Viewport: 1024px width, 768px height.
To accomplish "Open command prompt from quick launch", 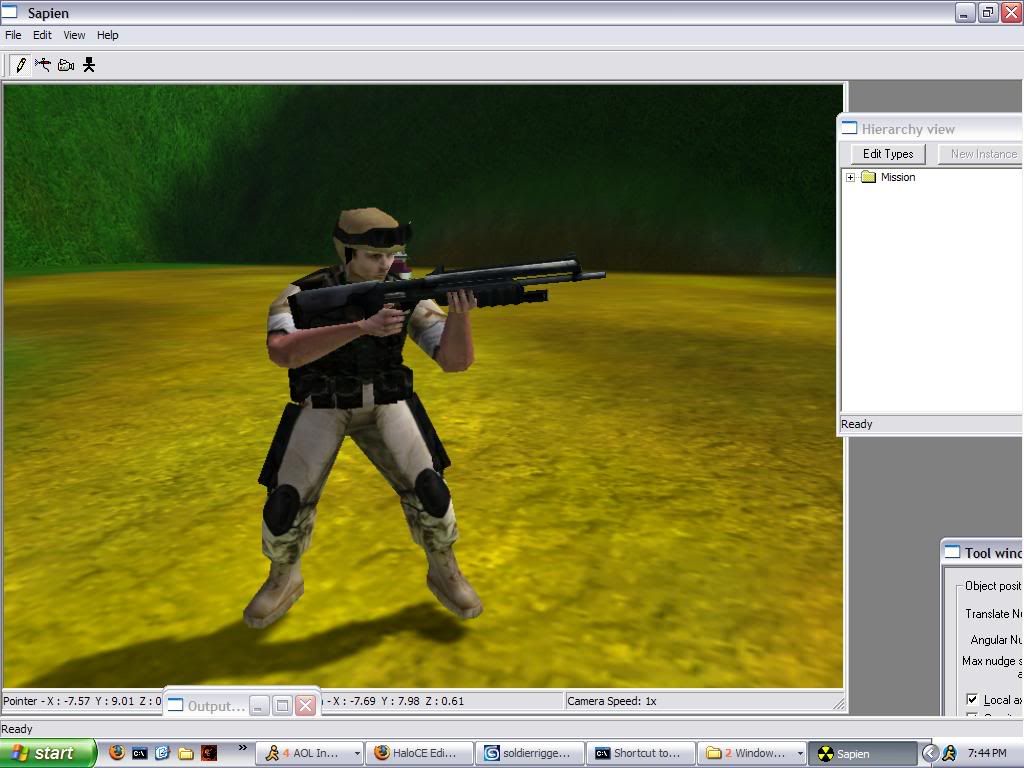I will [x=140, y=753].
